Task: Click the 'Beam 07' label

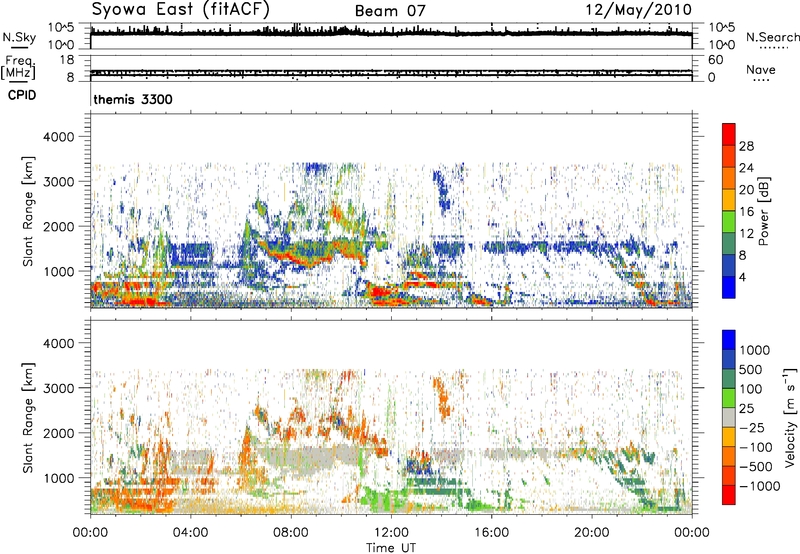Action: tap(390, 11)
